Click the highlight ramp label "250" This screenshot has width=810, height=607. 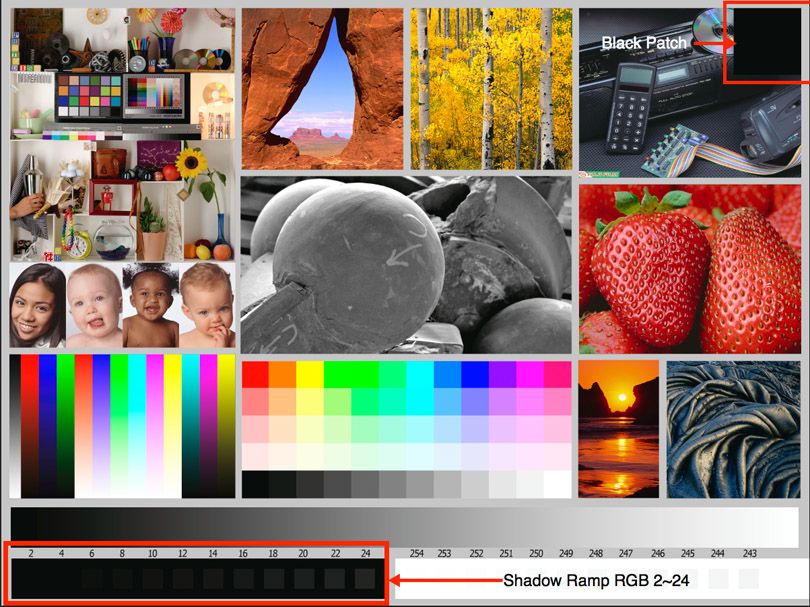[x=536, y=553]
